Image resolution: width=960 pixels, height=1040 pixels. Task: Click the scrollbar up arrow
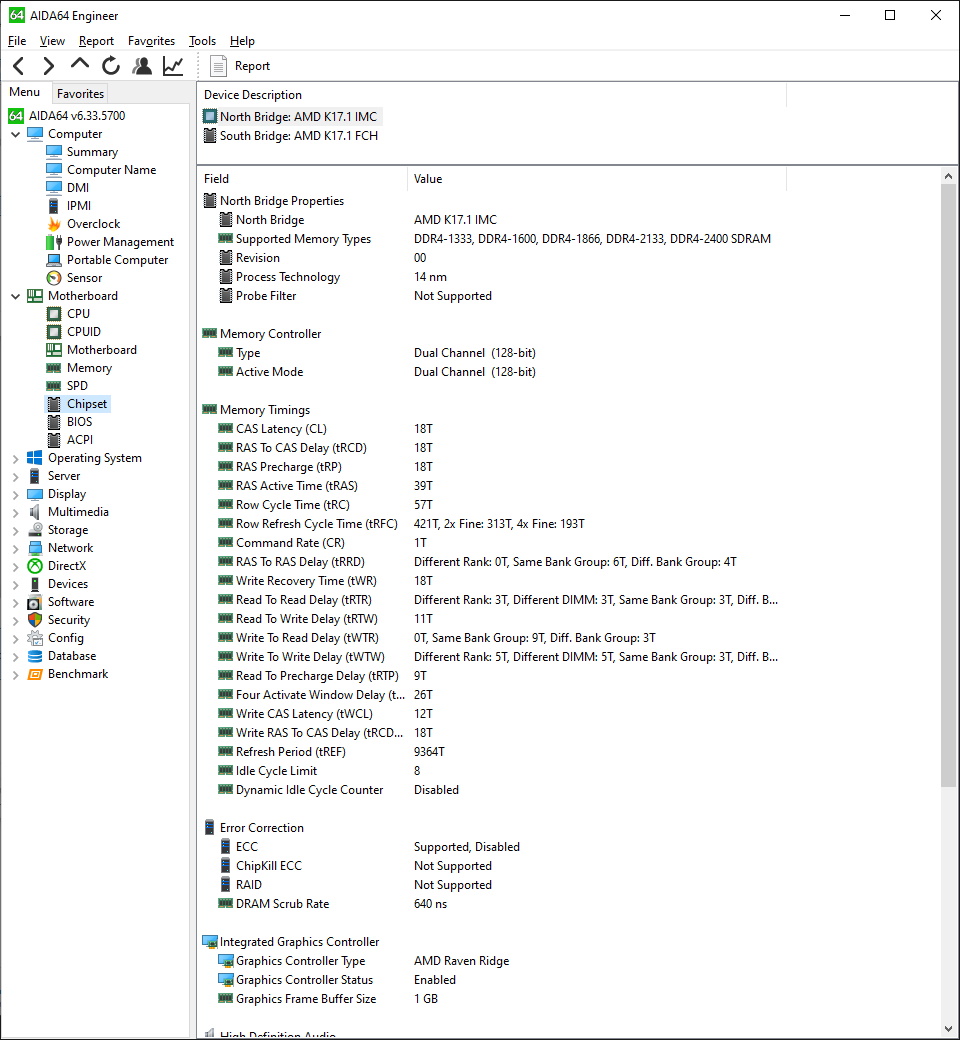pyautogui.click(x=949, y=176)
